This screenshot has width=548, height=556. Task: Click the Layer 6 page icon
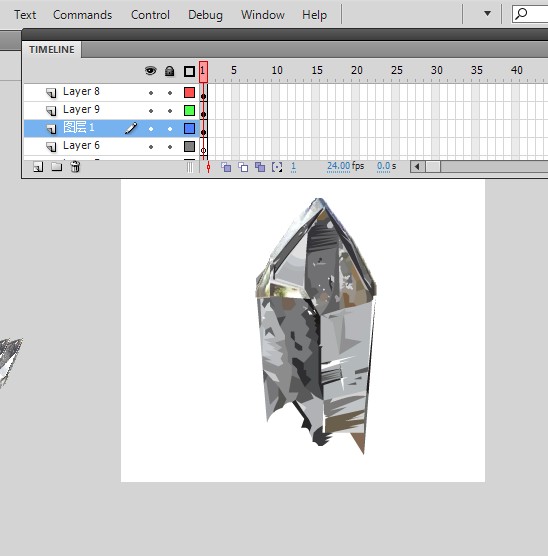[51, 146]
